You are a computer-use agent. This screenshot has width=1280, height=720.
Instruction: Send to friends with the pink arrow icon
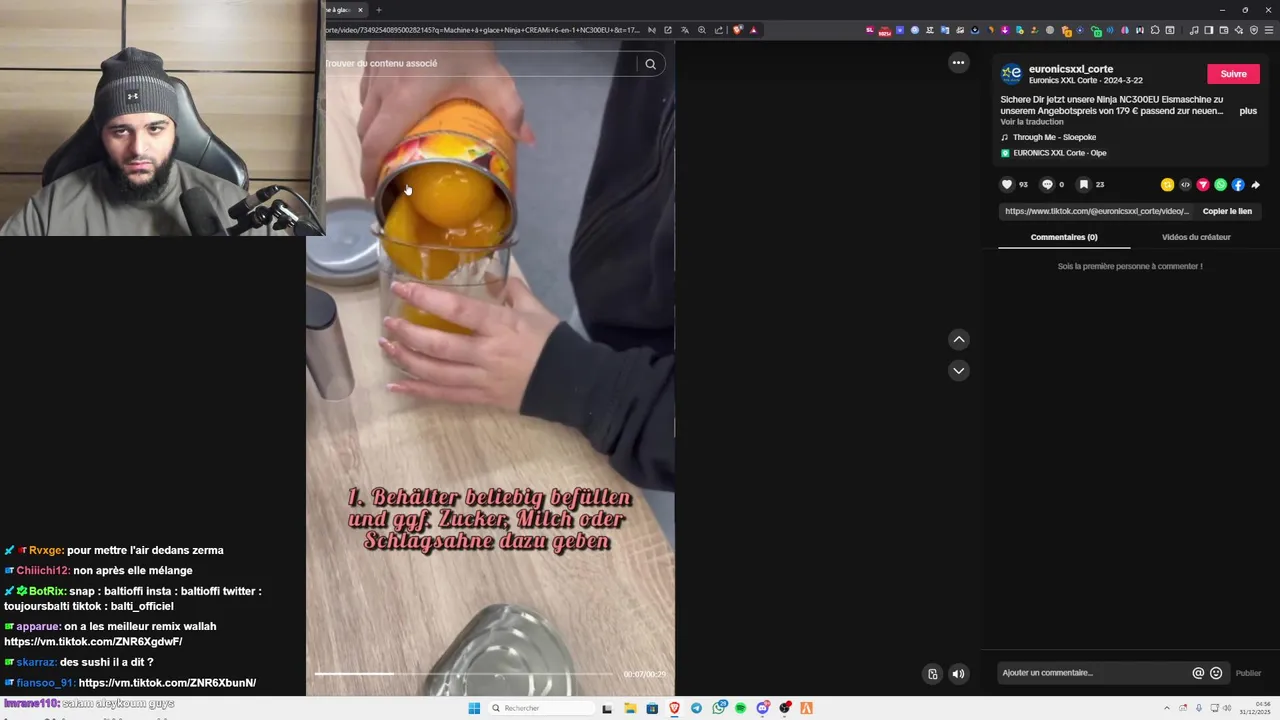click(x=1203, y=185)
